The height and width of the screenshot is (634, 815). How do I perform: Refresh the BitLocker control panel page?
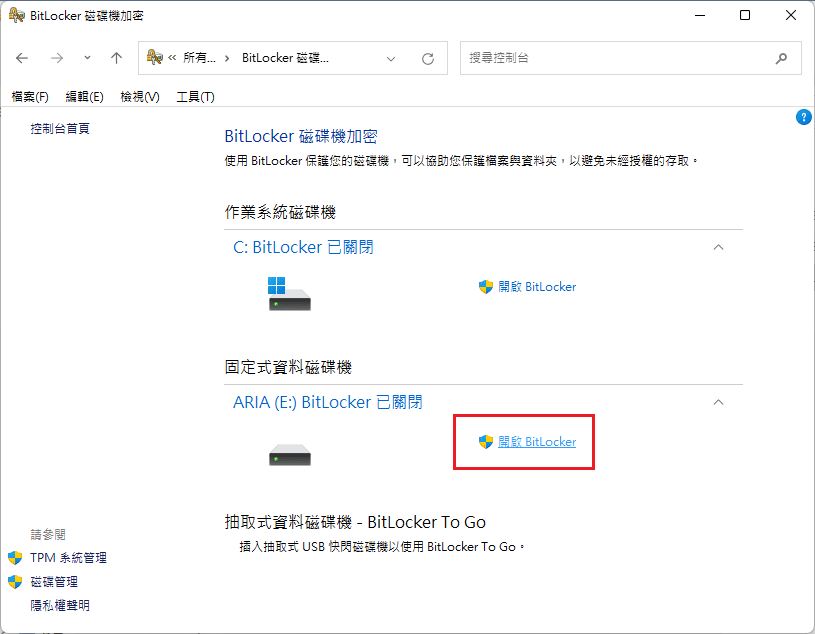point(428,57)
